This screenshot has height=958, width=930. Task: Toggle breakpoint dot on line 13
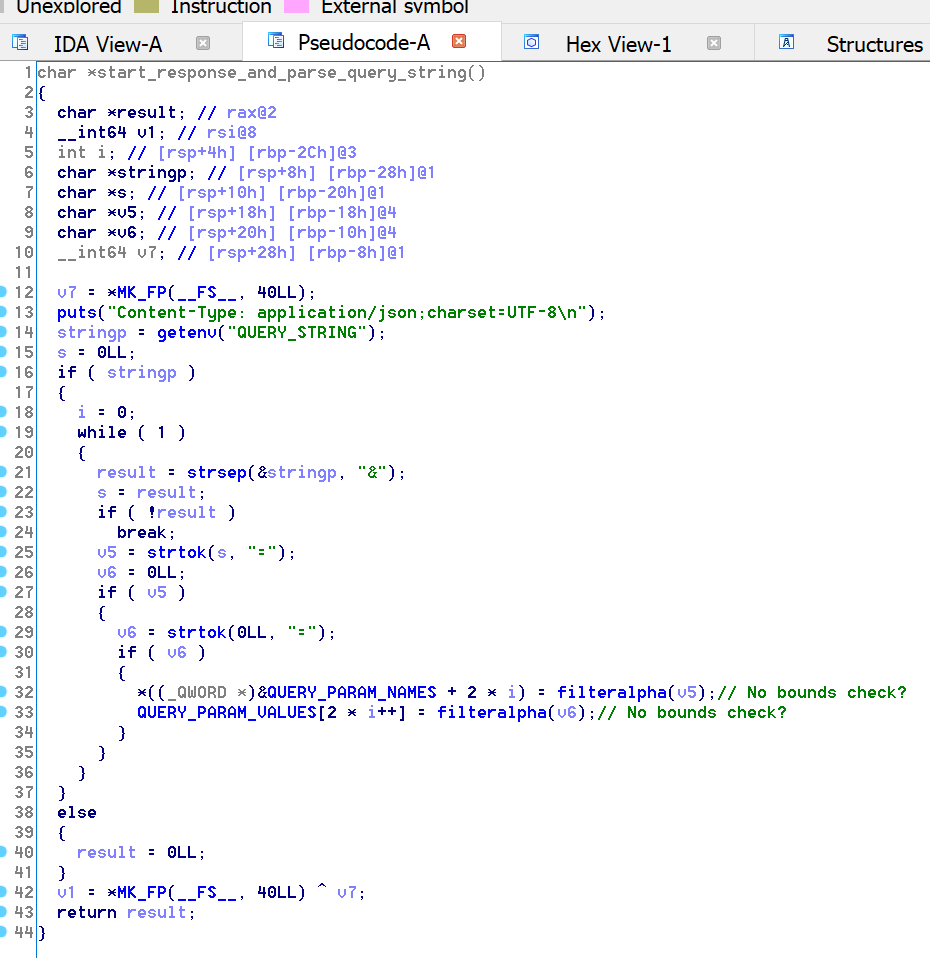coord(2,312)
